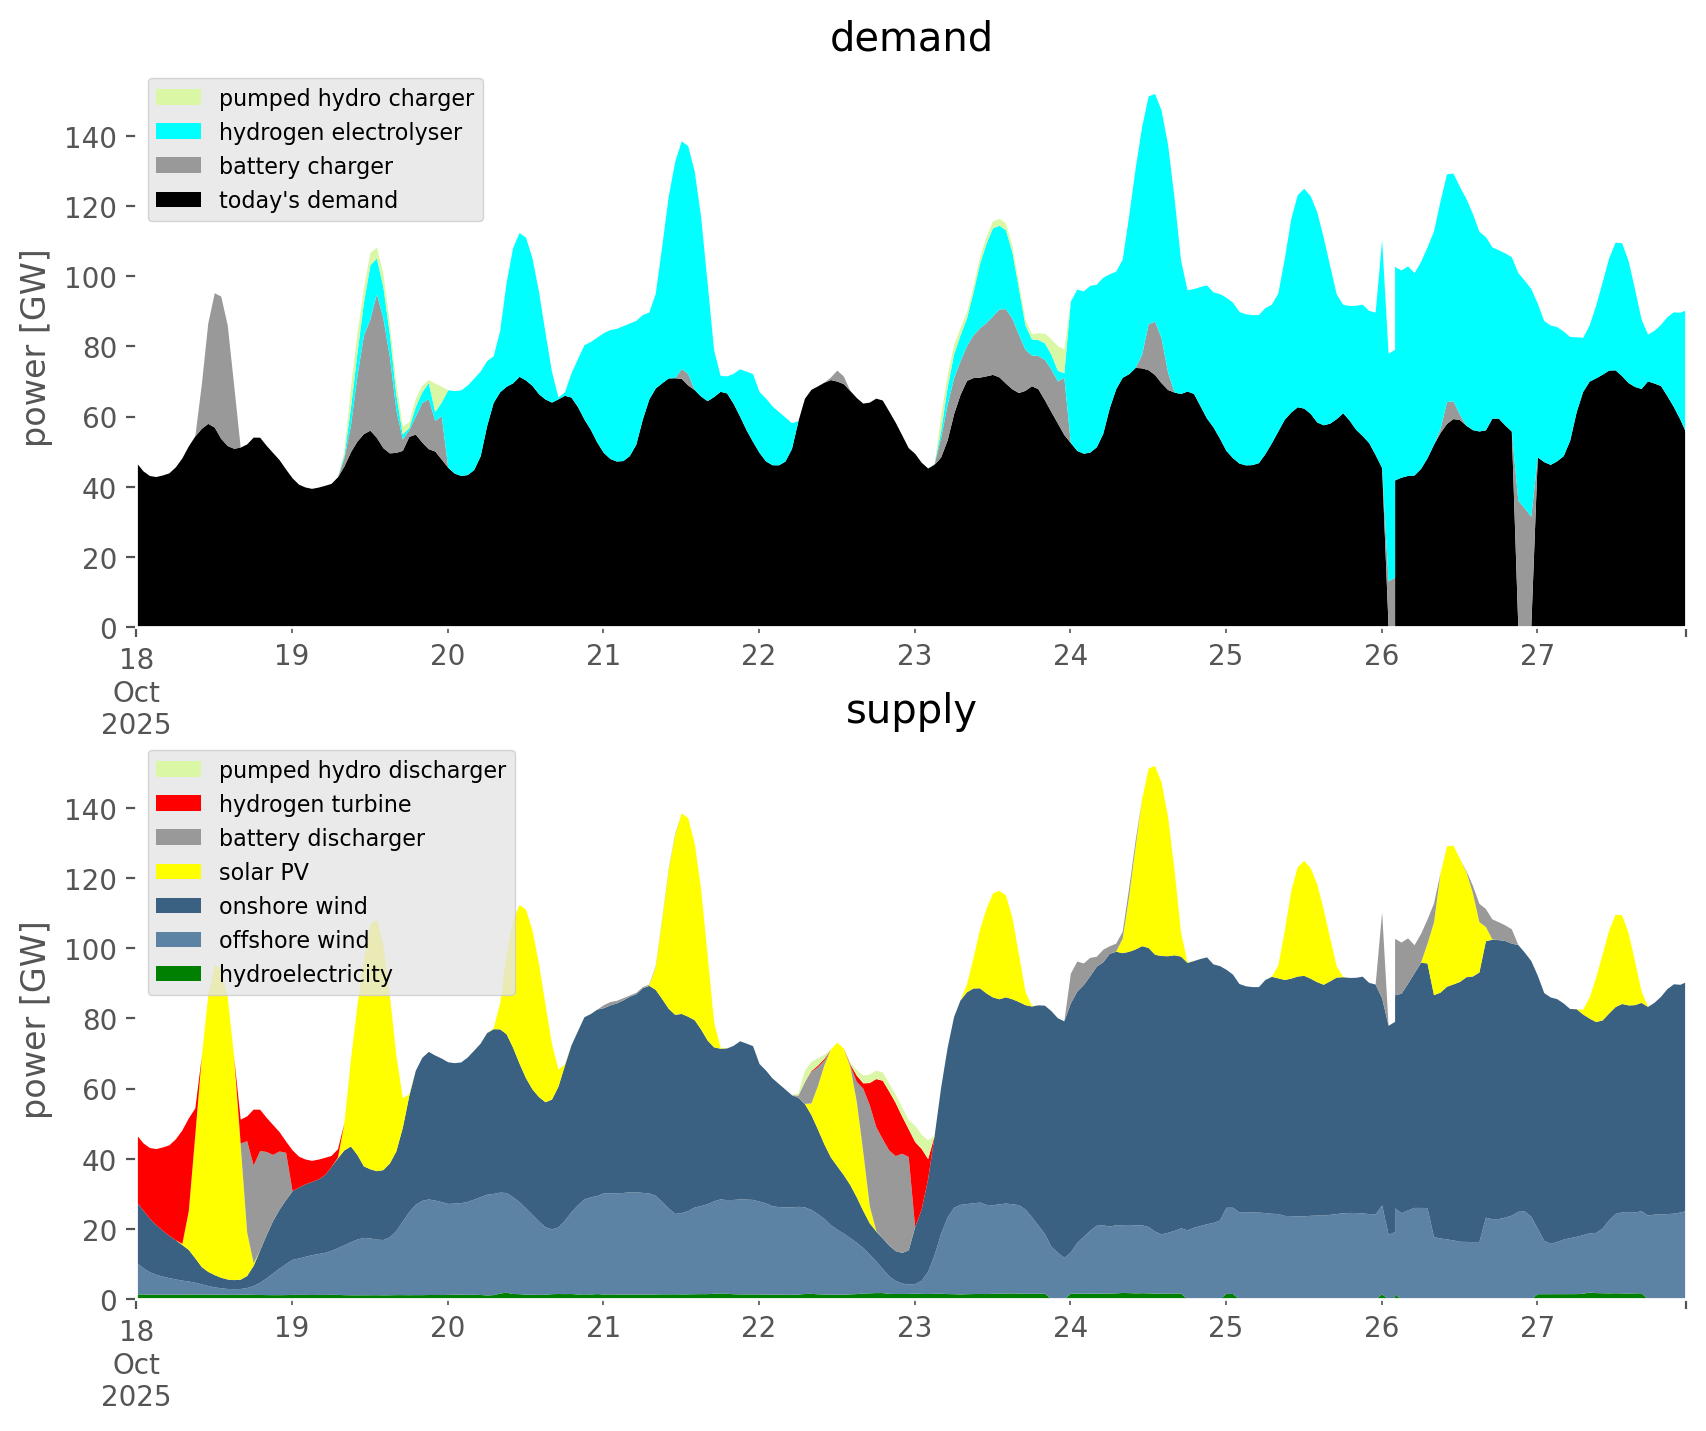1706x1431 pixels.
Task: Click the red hydrogen turbine legend swatch
Action: click(179, 804)
